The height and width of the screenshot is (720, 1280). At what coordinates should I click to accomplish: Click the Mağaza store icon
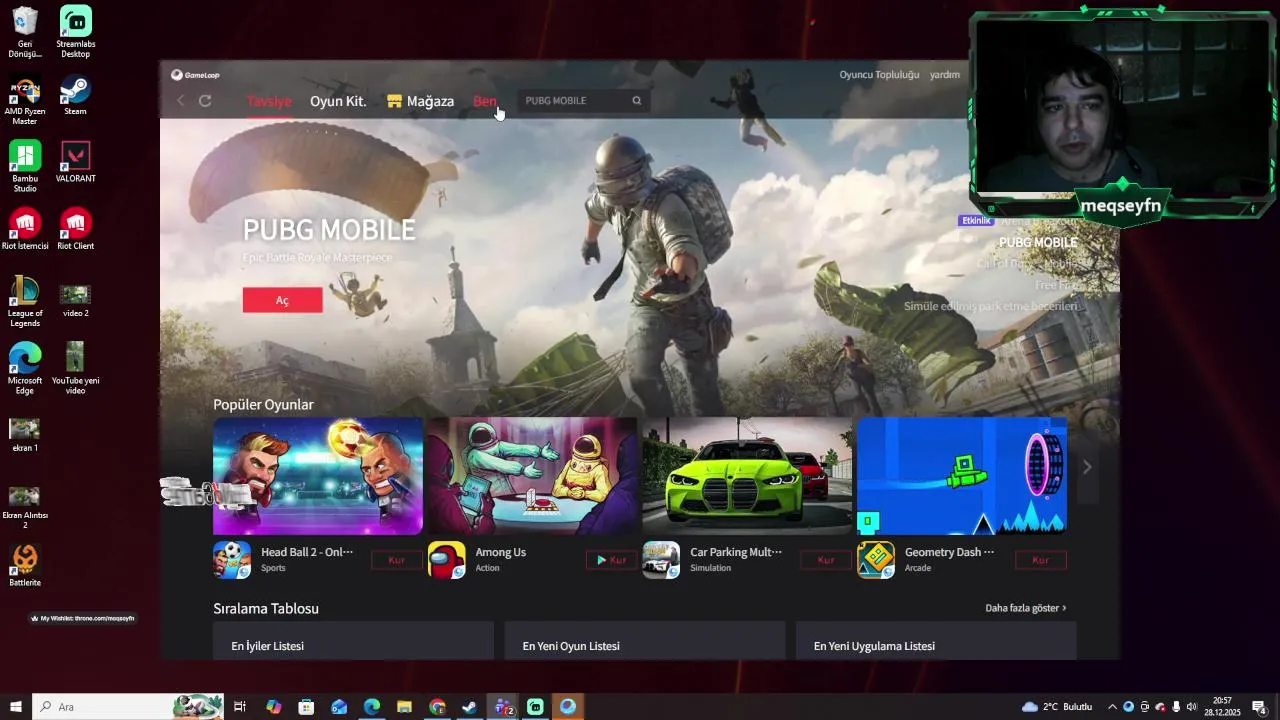pos(394,101)
